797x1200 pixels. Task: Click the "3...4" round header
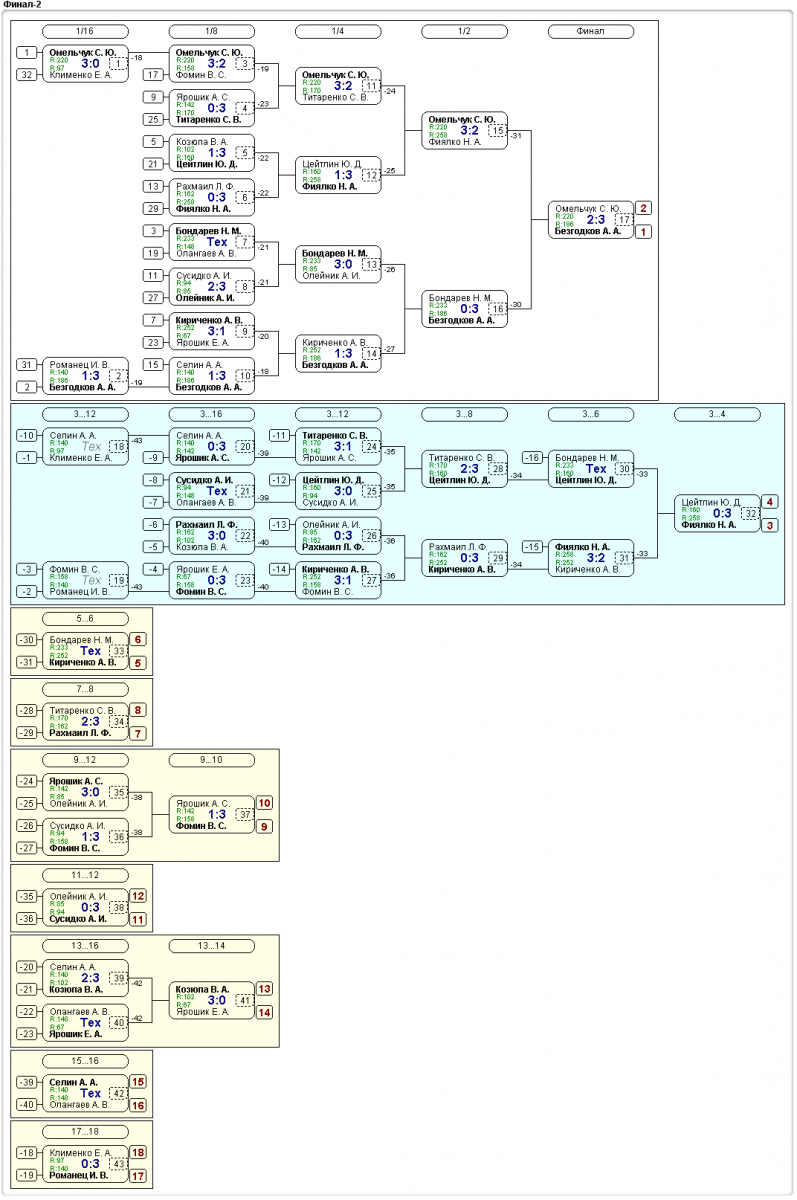[x=717, y=414]
